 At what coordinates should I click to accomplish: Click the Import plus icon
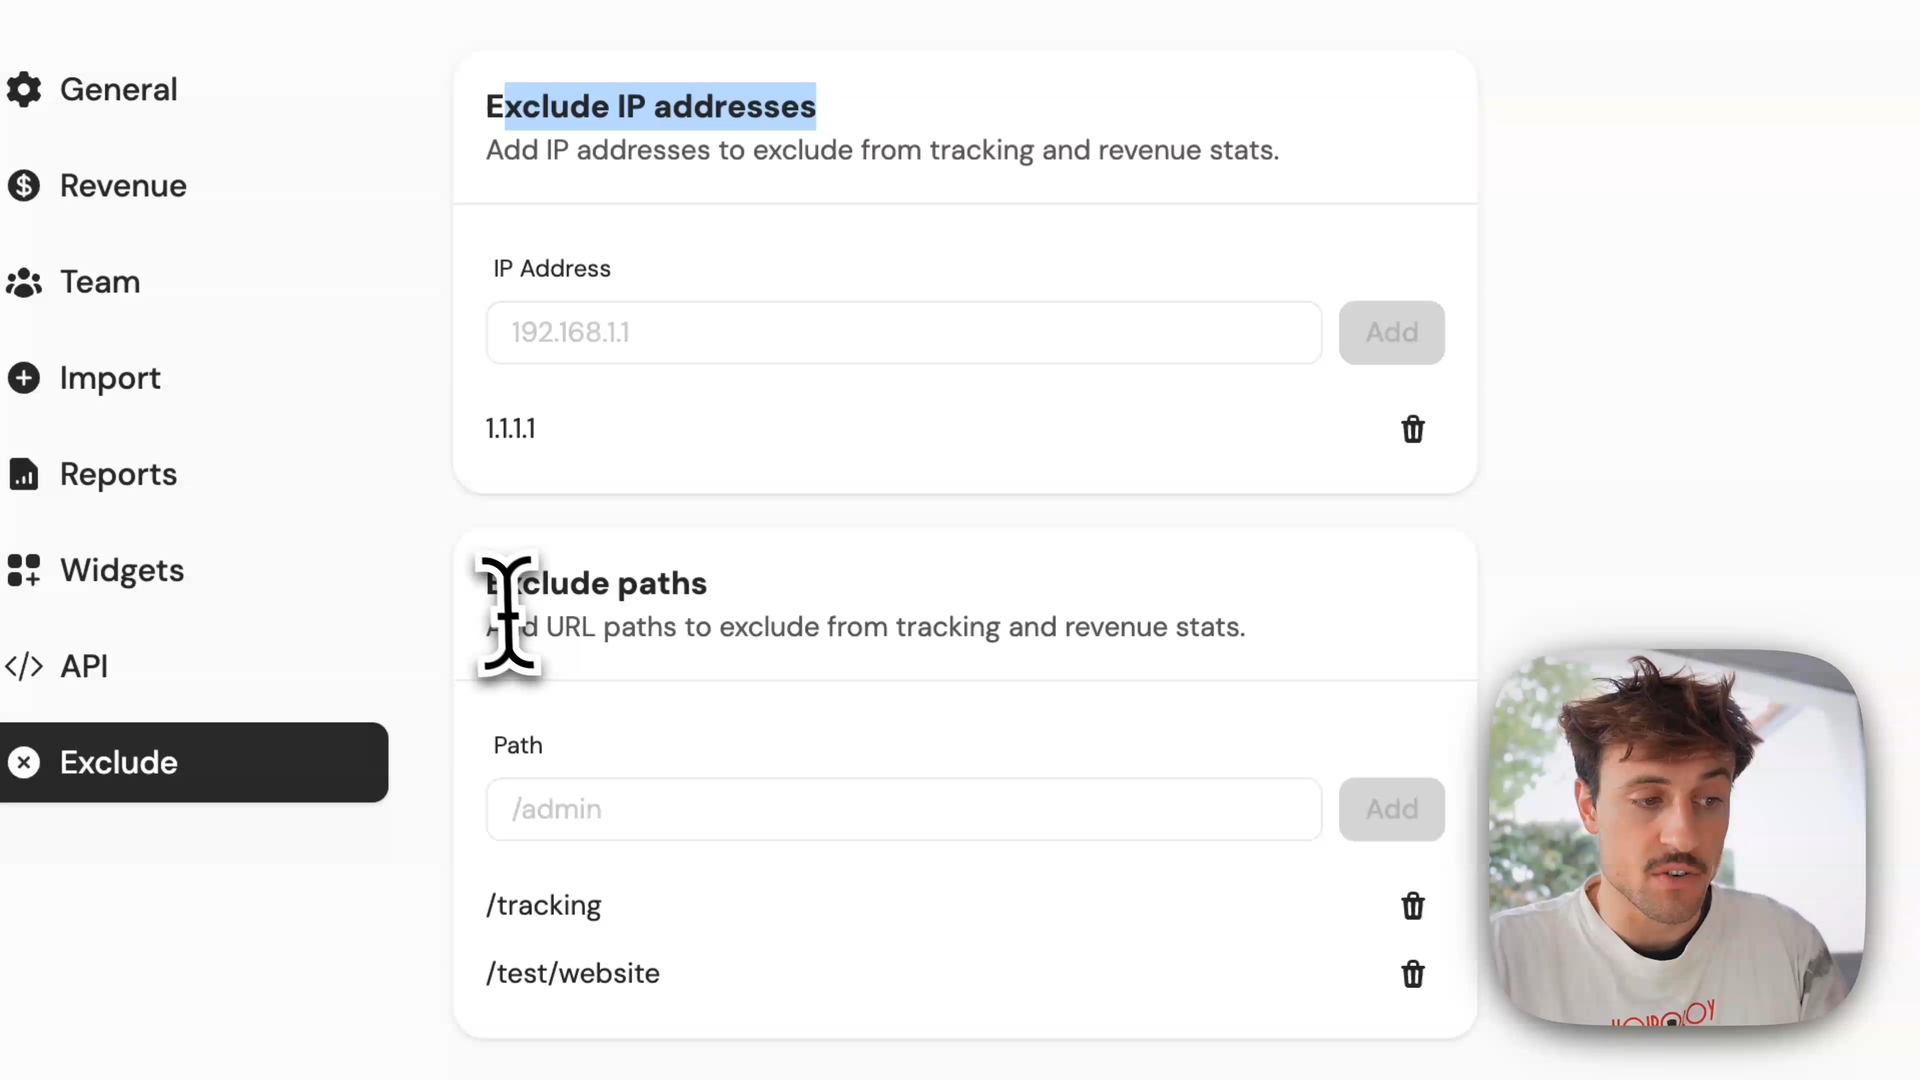(24, 378)
